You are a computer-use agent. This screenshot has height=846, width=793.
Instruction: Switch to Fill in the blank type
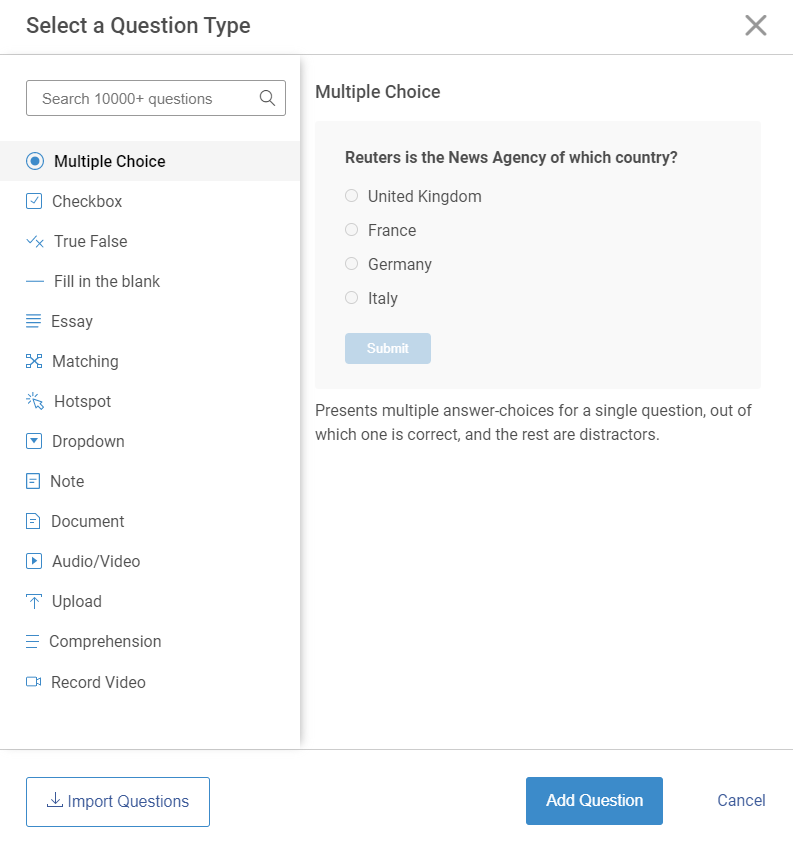106,281
